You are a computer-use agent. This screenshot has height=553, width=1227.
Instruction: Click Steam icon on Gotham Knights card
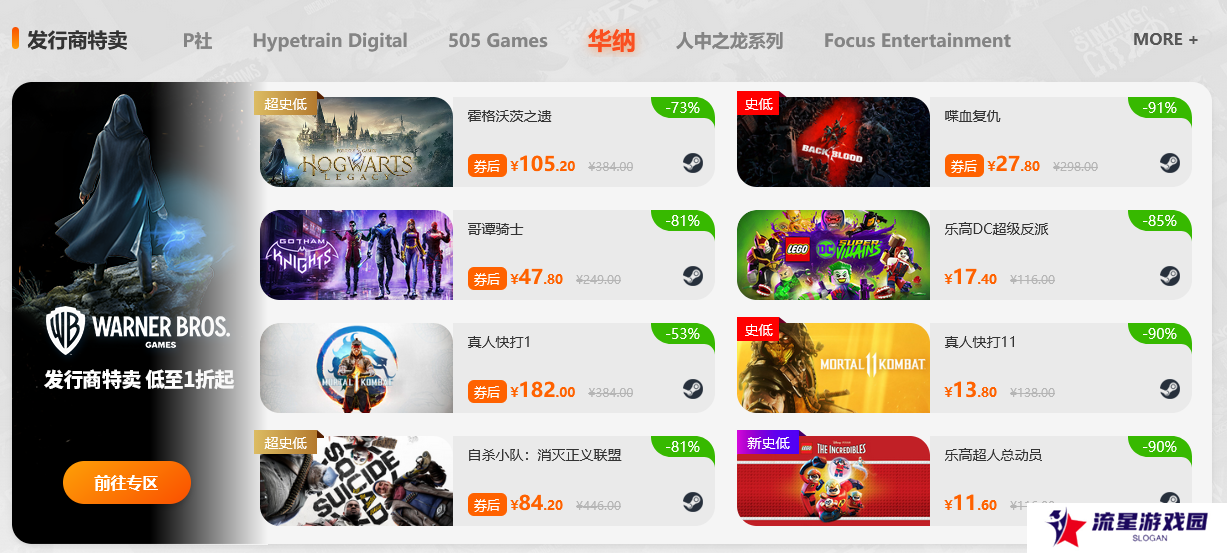[693, 276]
